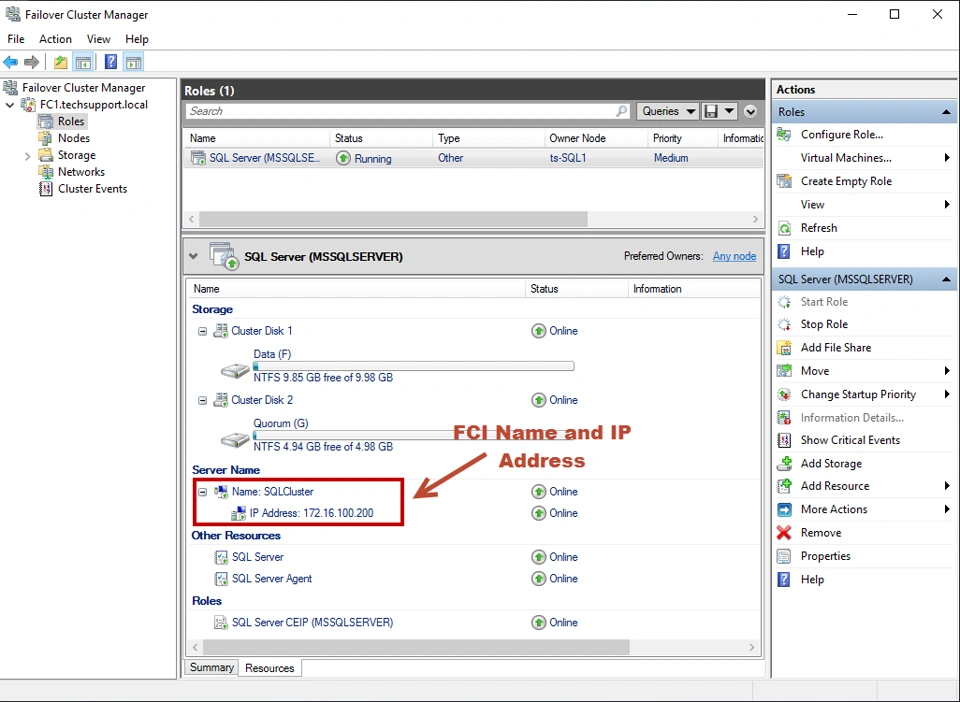This screenshot has width=960, height=702.
Task: Click the Up one level folder icon
Action: point(60,62)
